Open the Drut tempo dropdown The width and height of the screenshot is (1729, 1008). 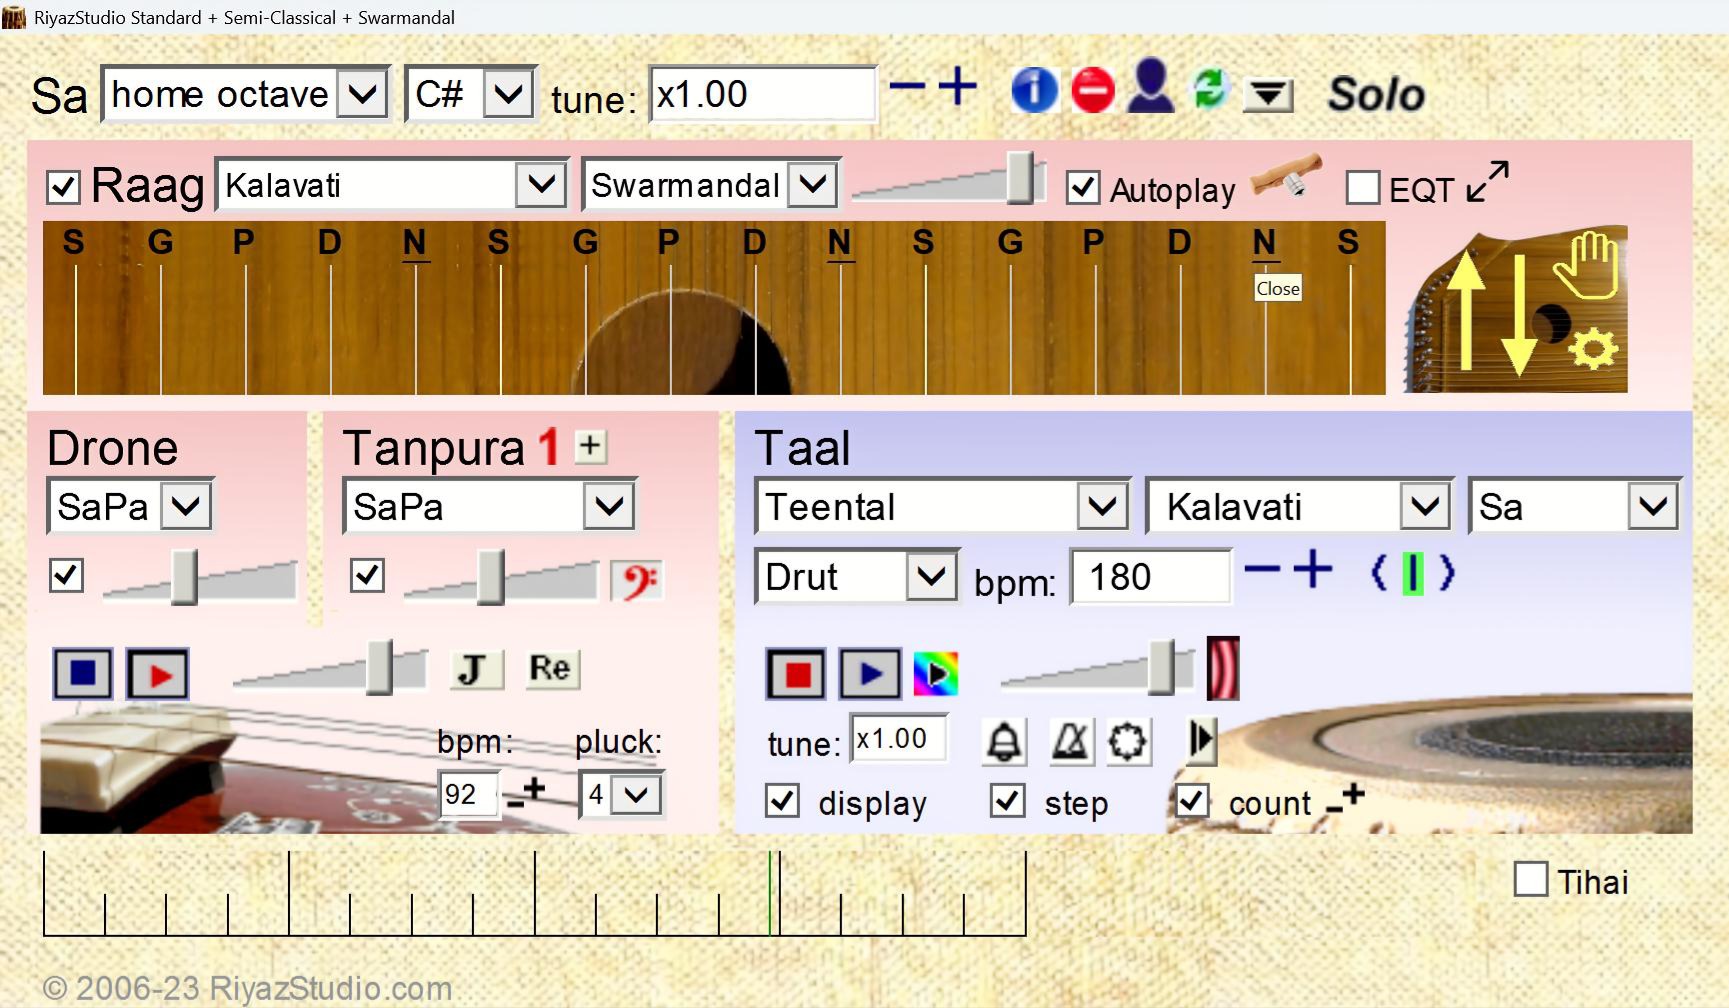click(x=931, y=577)
